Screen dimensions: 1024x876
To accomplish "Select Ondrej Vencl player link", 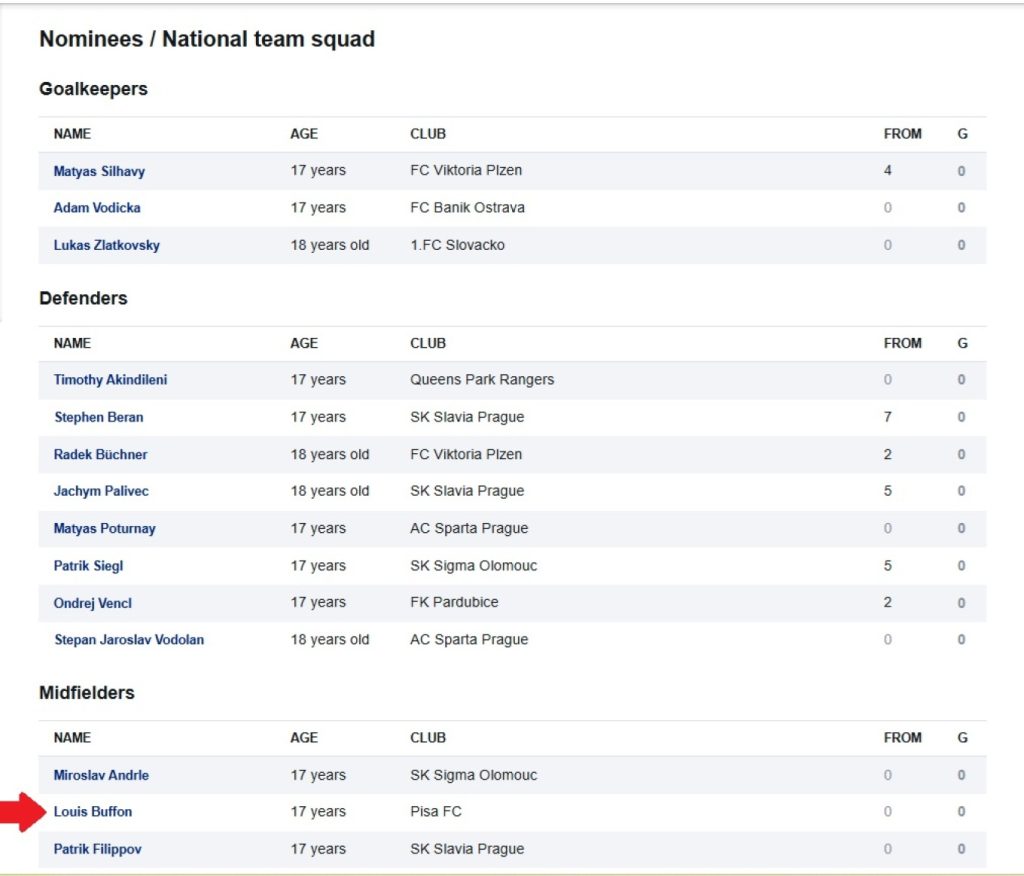I will point(92,603).
